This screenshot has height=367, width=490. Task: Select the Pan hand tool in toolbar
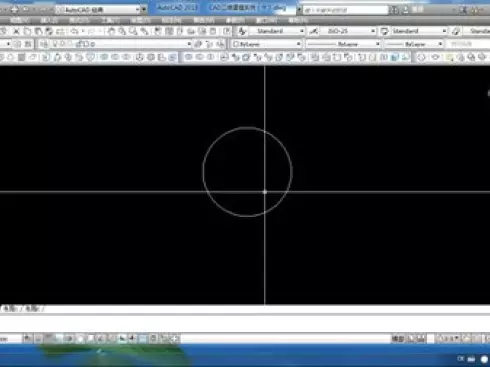click(111, 31)
